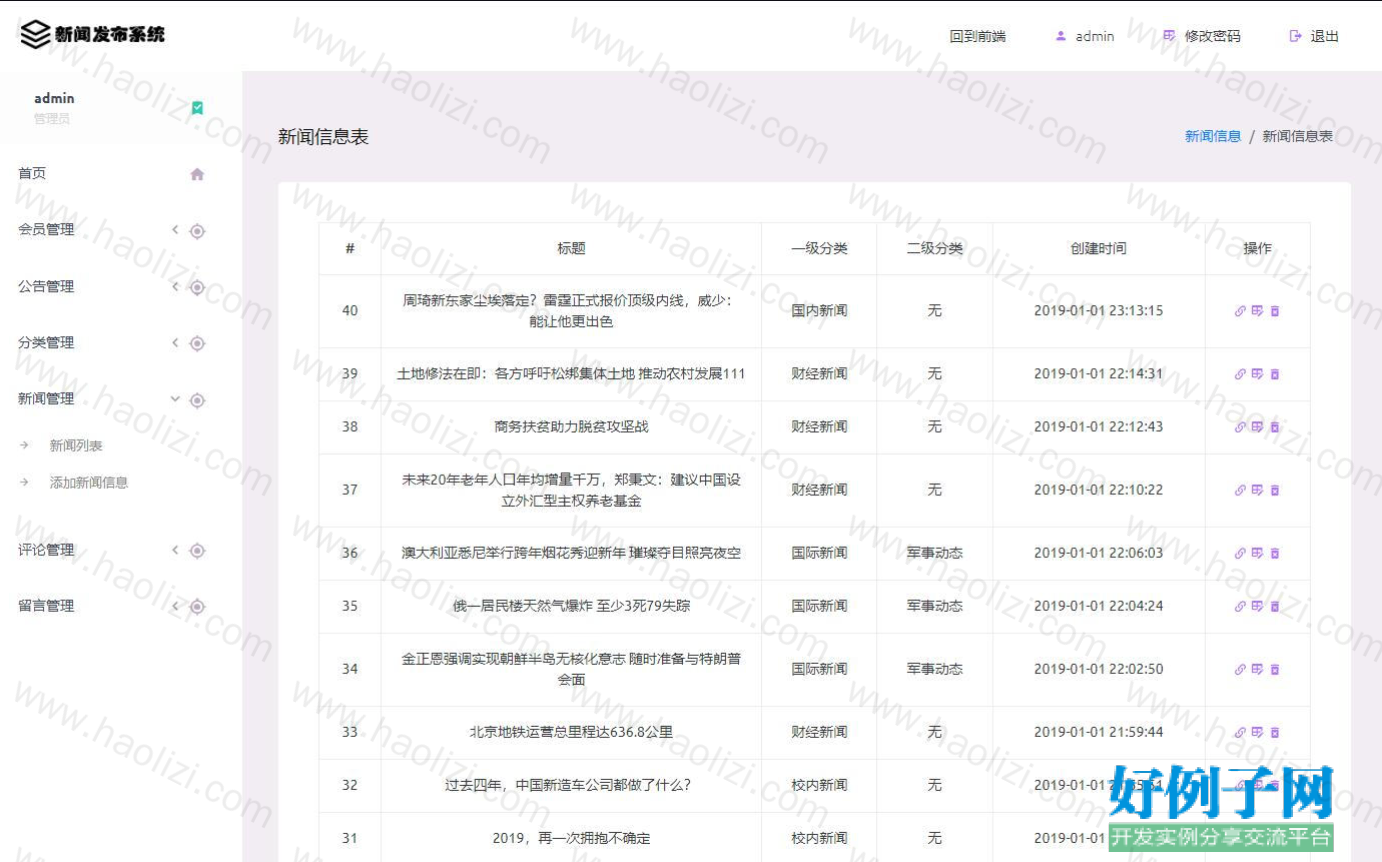Click 回到前端 link in header
Image resolution: width=1382 pixels, height=862 pixels.
[978, 36]
